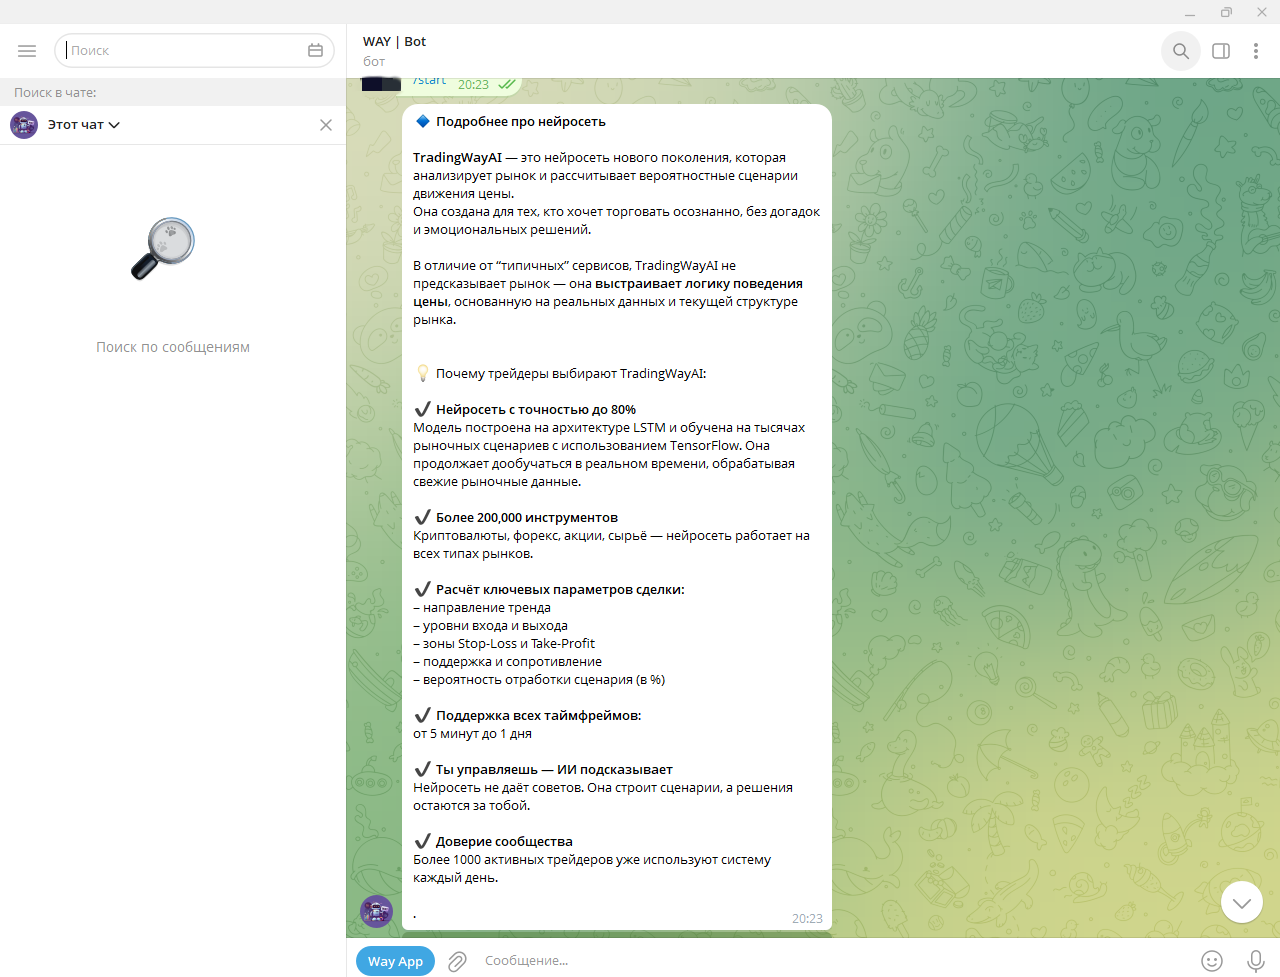Close the Этот чат search filter with X
Screen dimensions: 1280x977
pos(325,124)
